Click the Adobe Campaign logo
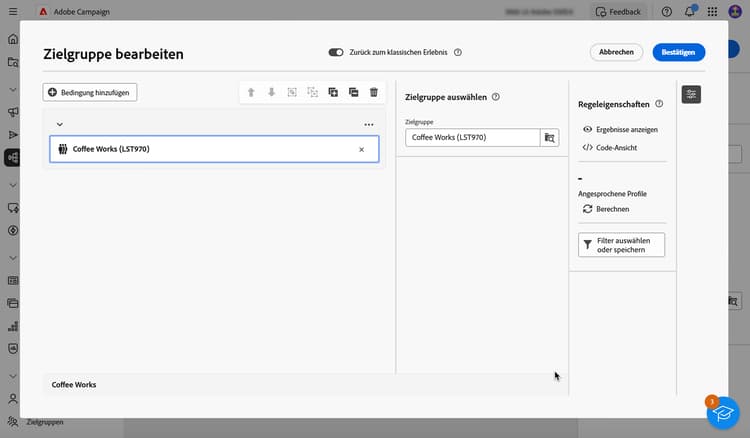Screen dimensions: 750x438 click(x=43, y=11)
